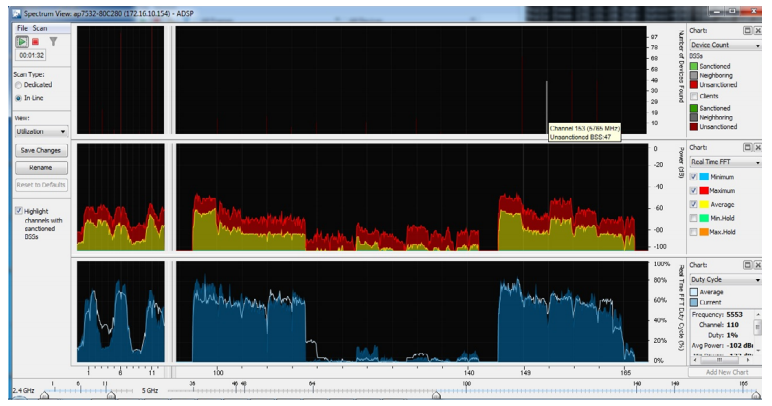Open the Utilization view dropdown
This screenshot has width=772, height=406.
click(41, 131)
